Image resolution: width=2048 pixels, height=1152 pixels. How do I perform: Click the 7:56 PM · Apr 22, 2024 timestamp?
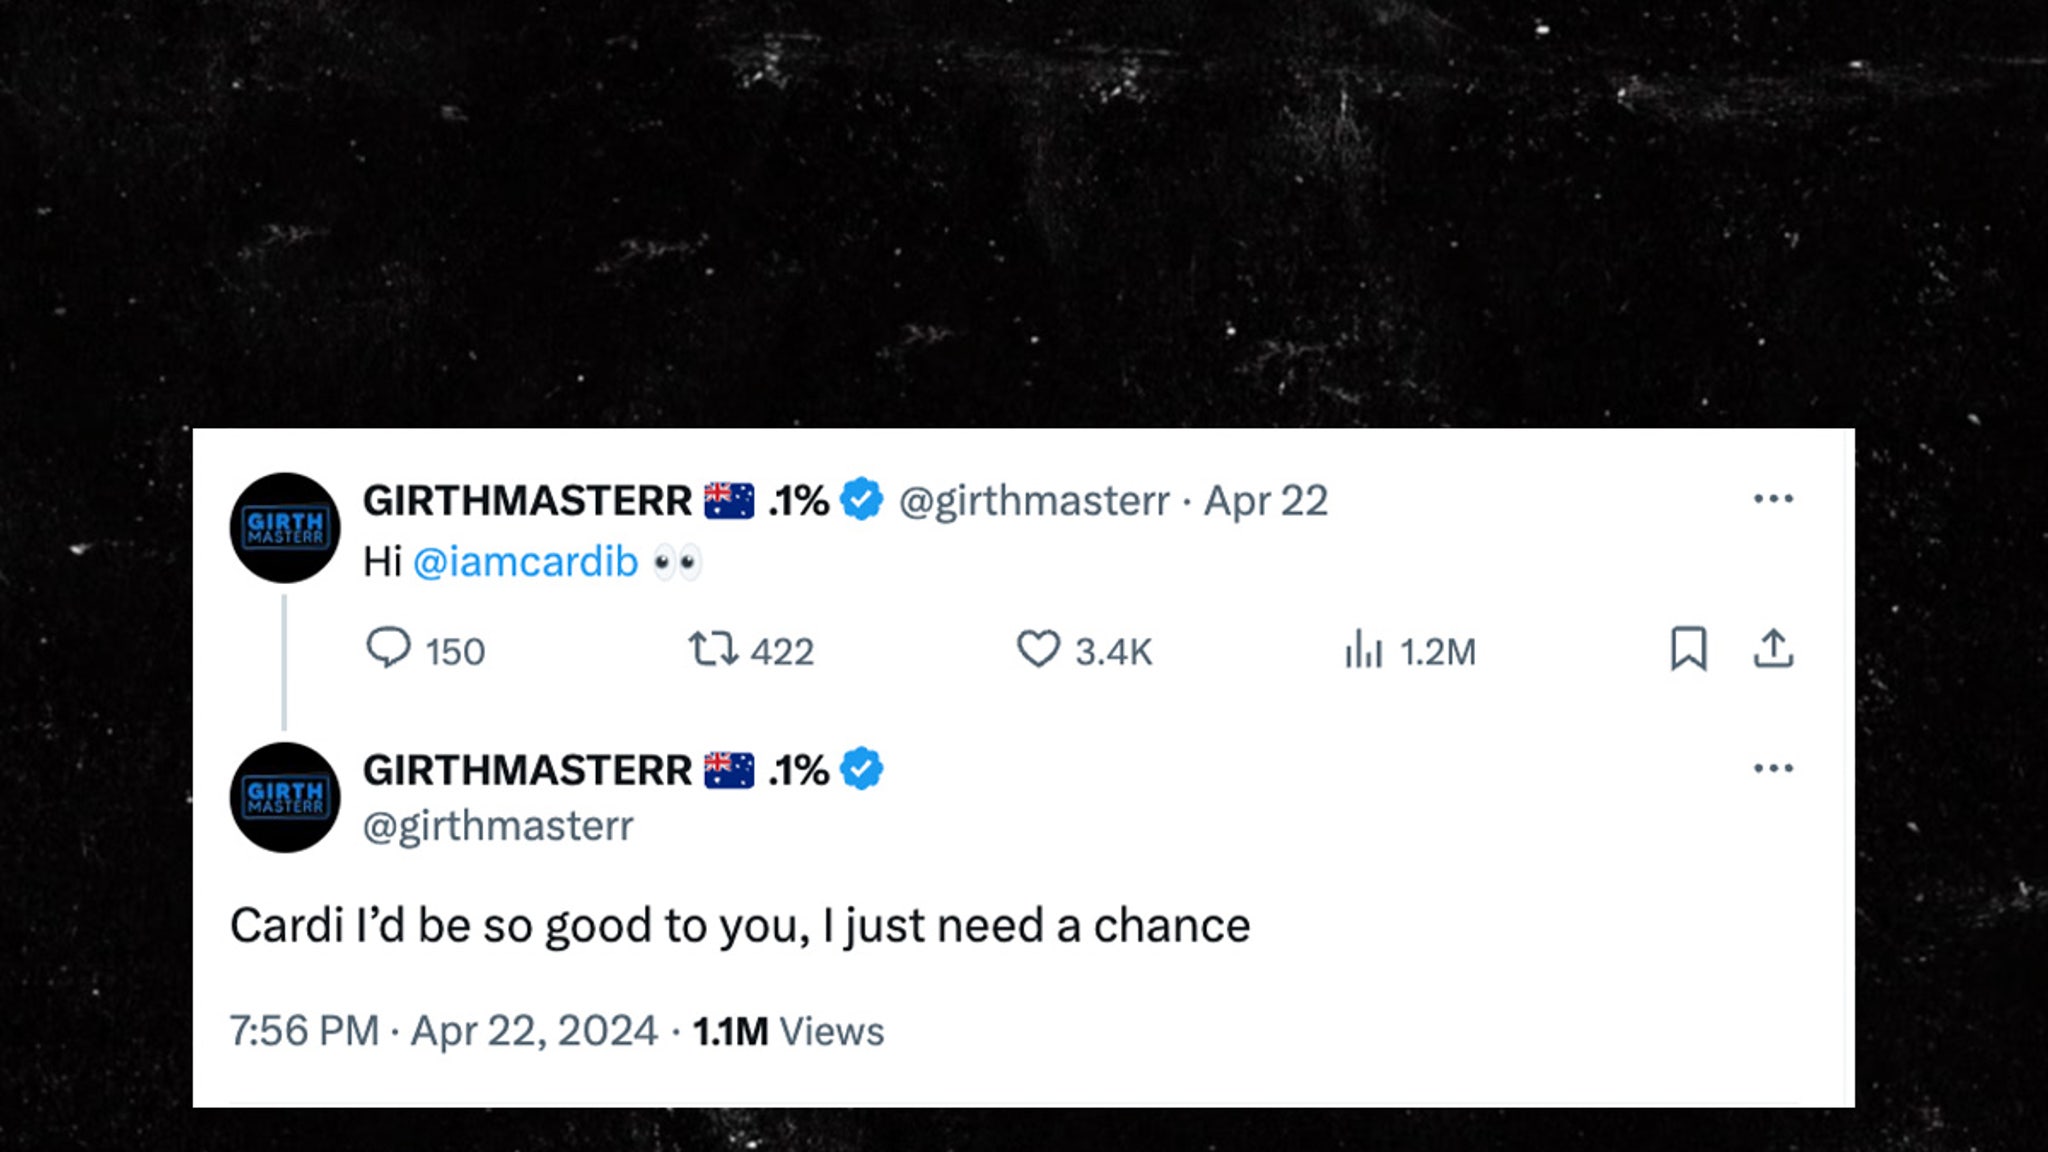[x=443, y=1031]
